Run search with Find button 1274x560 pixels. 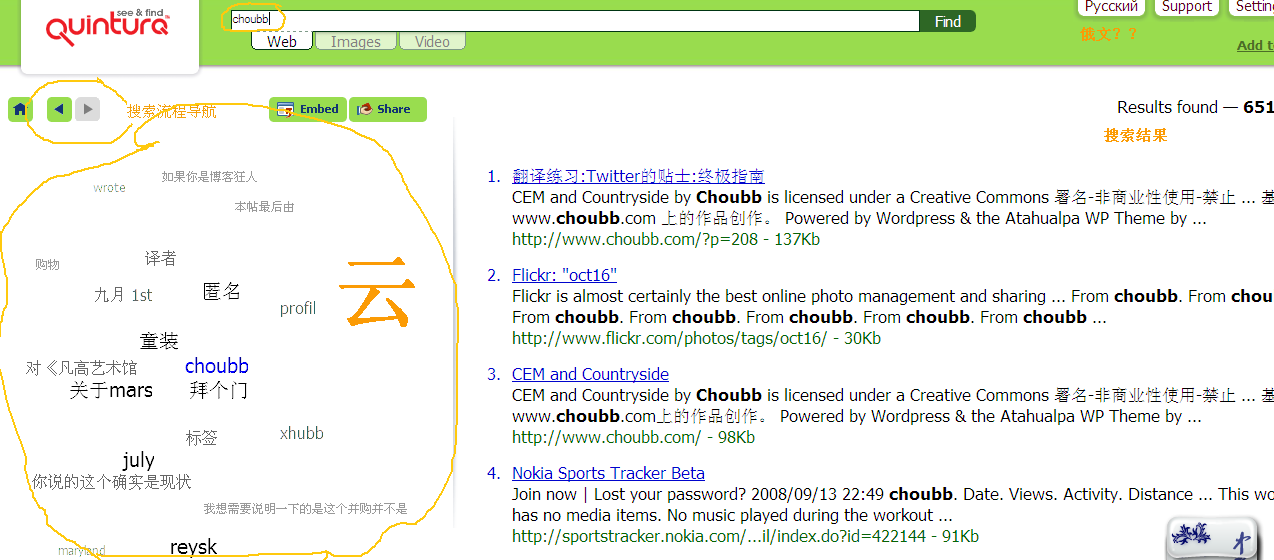[948, 21]
